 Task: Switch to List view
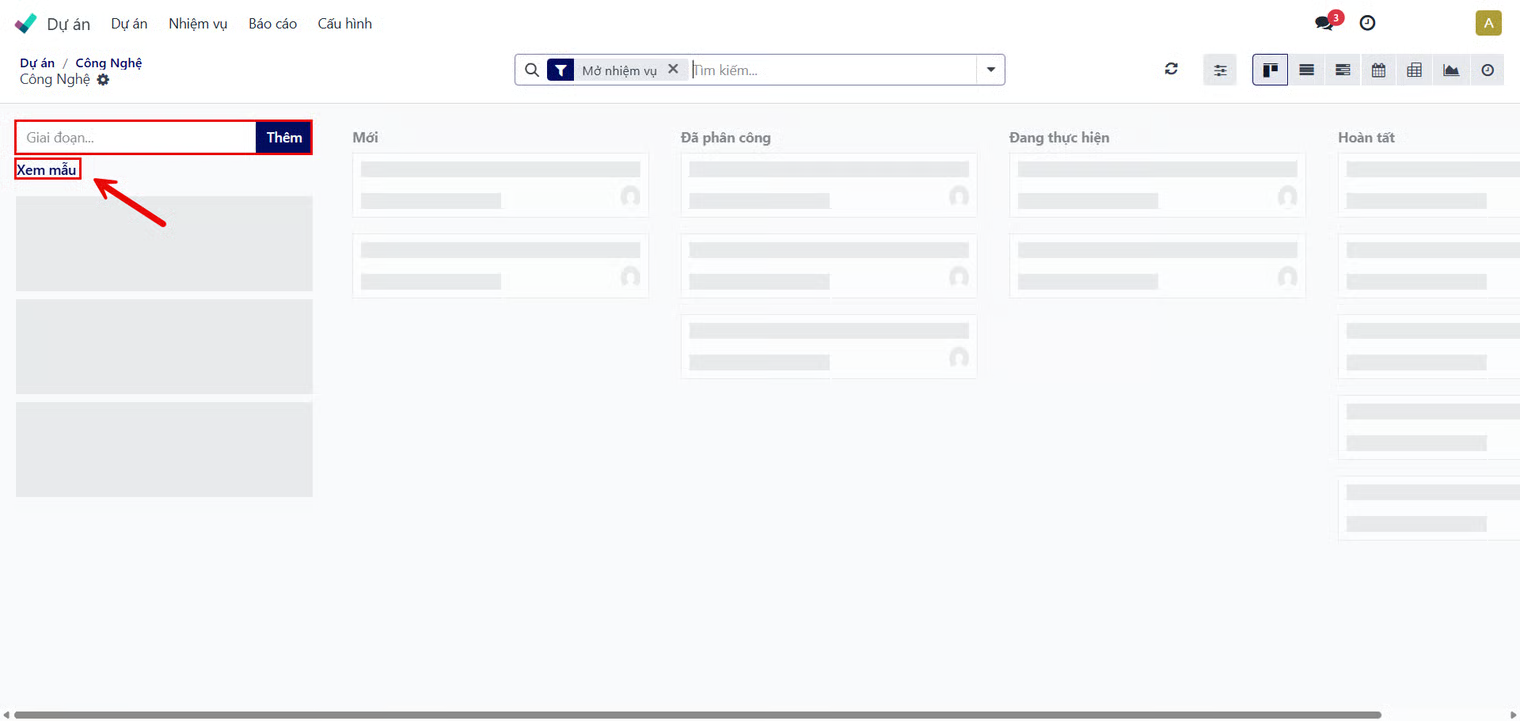pos(1306,70)
